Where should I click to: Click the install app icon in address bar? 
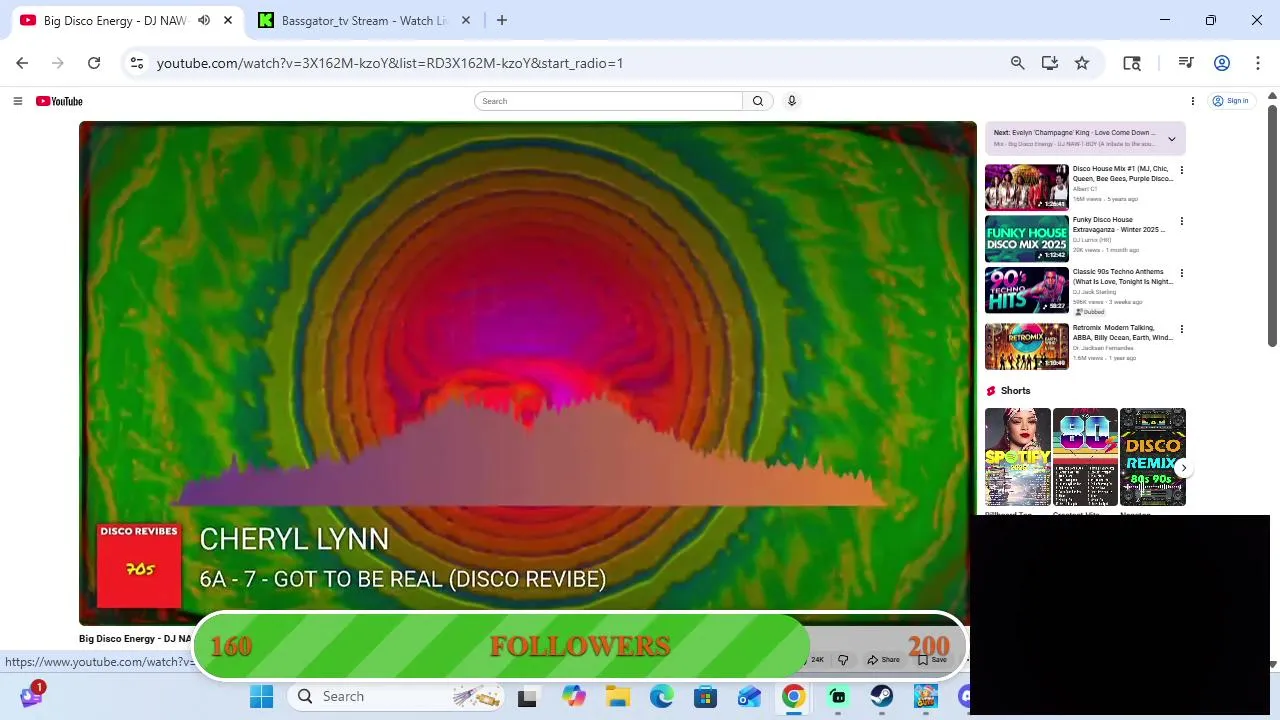point(1049,63)
